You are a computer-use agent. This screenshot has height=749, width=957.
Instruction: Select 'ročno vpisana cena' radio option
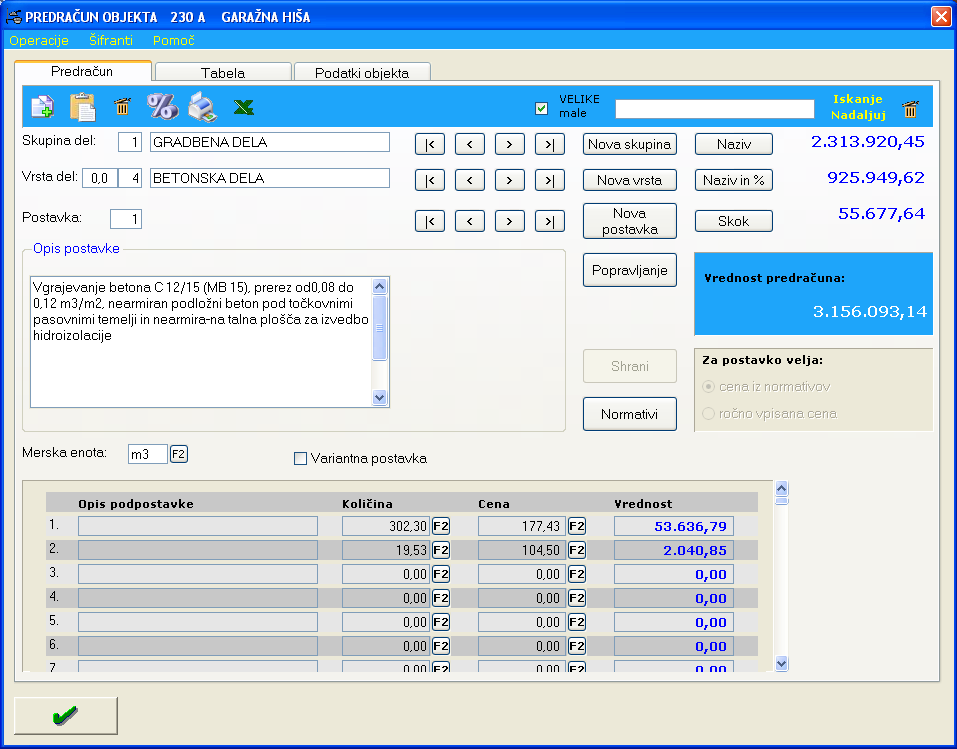709,413
